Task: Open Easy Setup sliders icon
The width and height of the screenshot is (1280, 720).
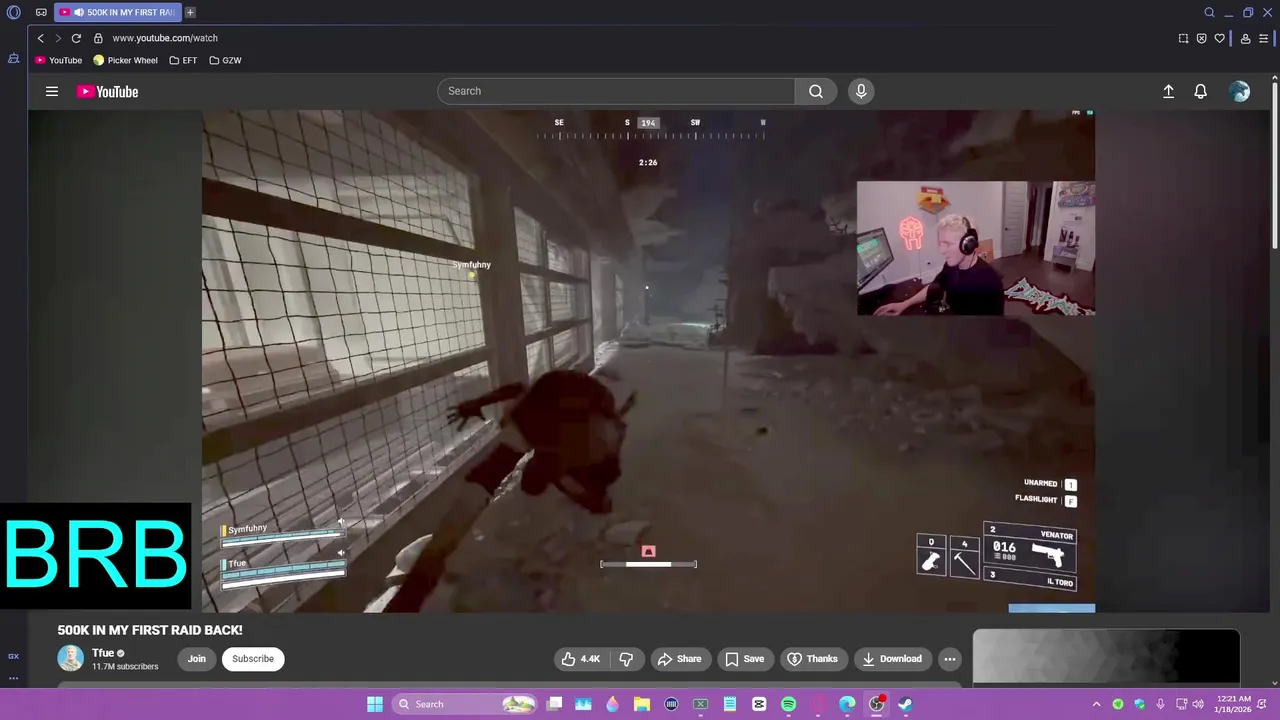Action: pos(1263,38)
